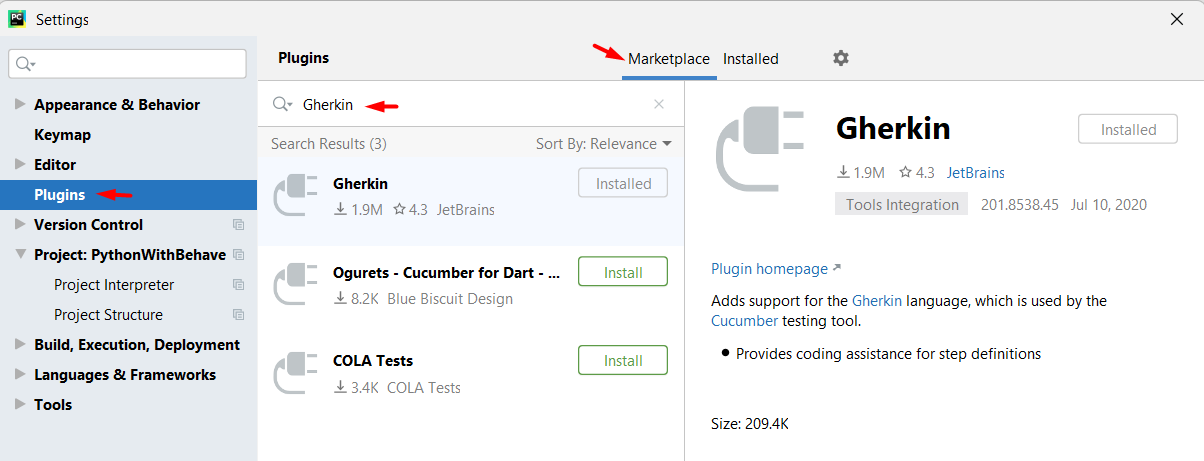The image size is (1204, 461).
Task: Select the COLA Tests plugin name
Action: [373, 361]
